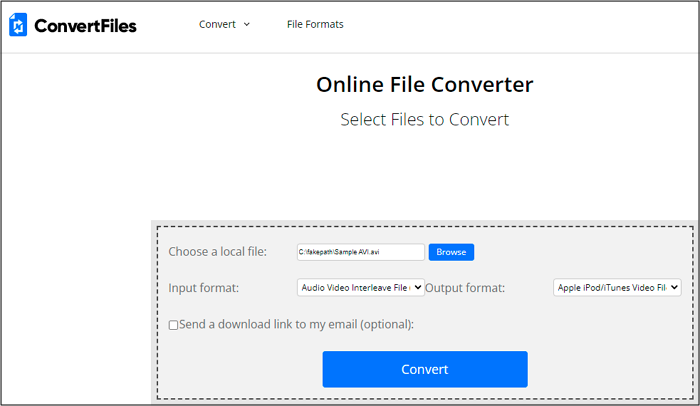Open the Apple iPod/iTunes output format dropdown
Image resolution: width=700 pixels, height=406 pixels.
click(x=610, y=288)
